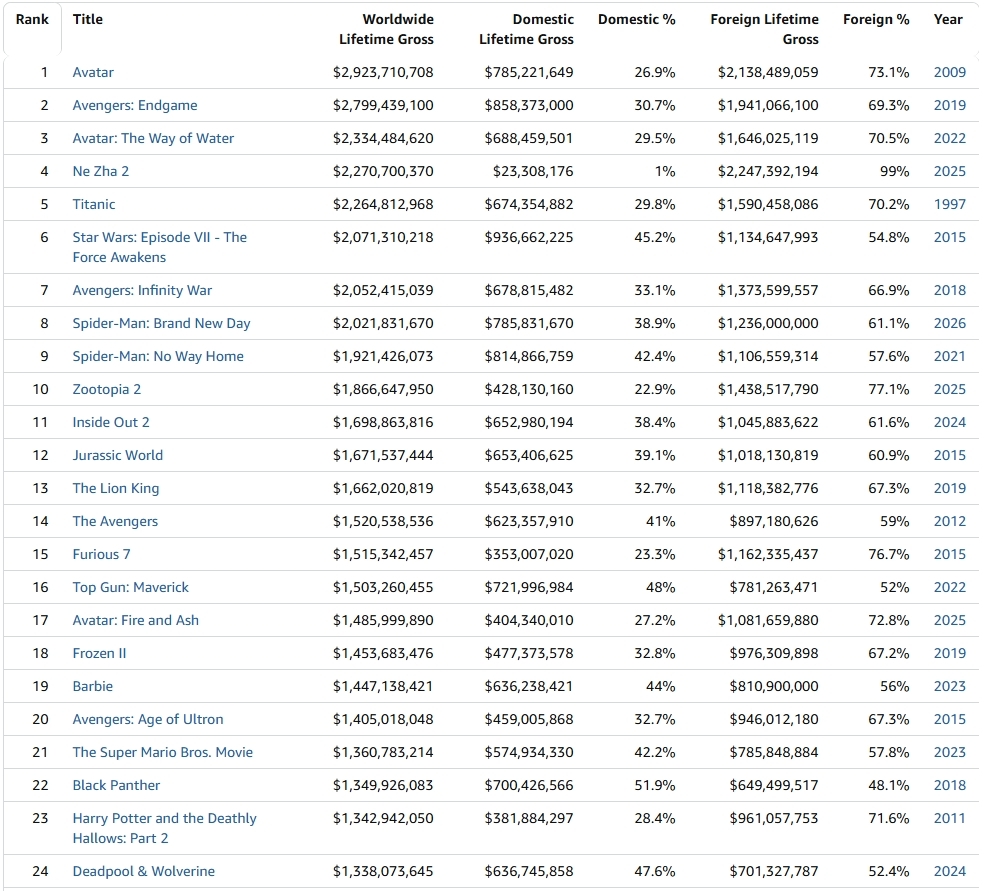Sort by Foreign % column header

coord(875,20)
